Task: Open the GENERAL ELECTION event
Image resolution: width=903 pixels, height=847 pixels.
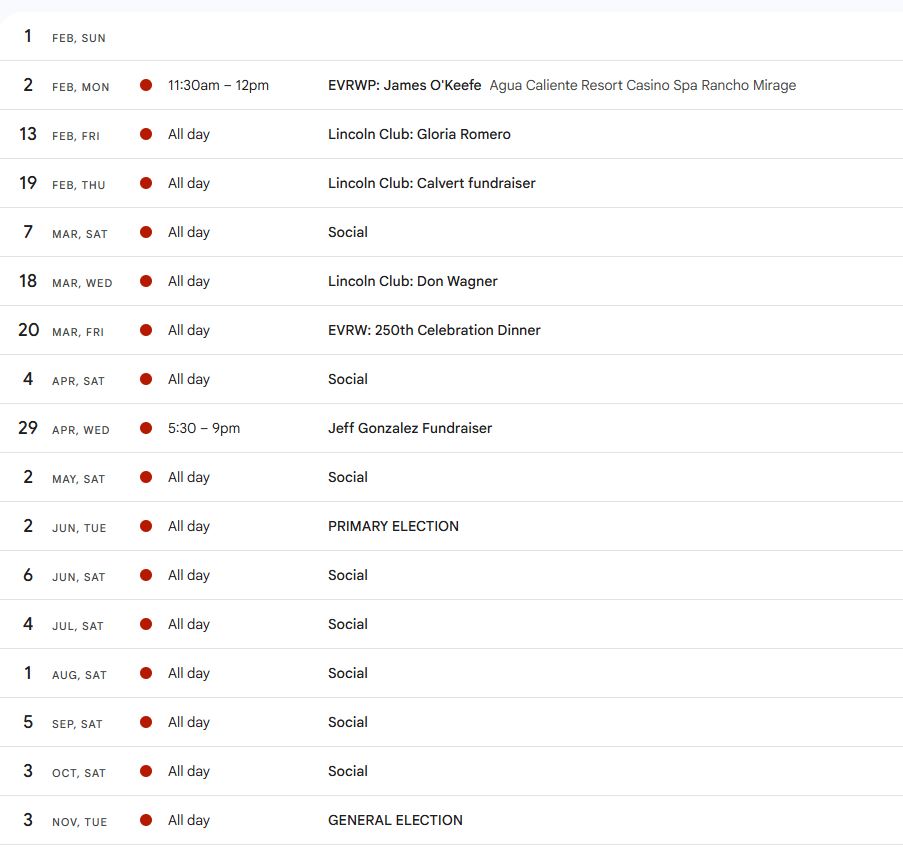Action: click(x=395, y=821)
